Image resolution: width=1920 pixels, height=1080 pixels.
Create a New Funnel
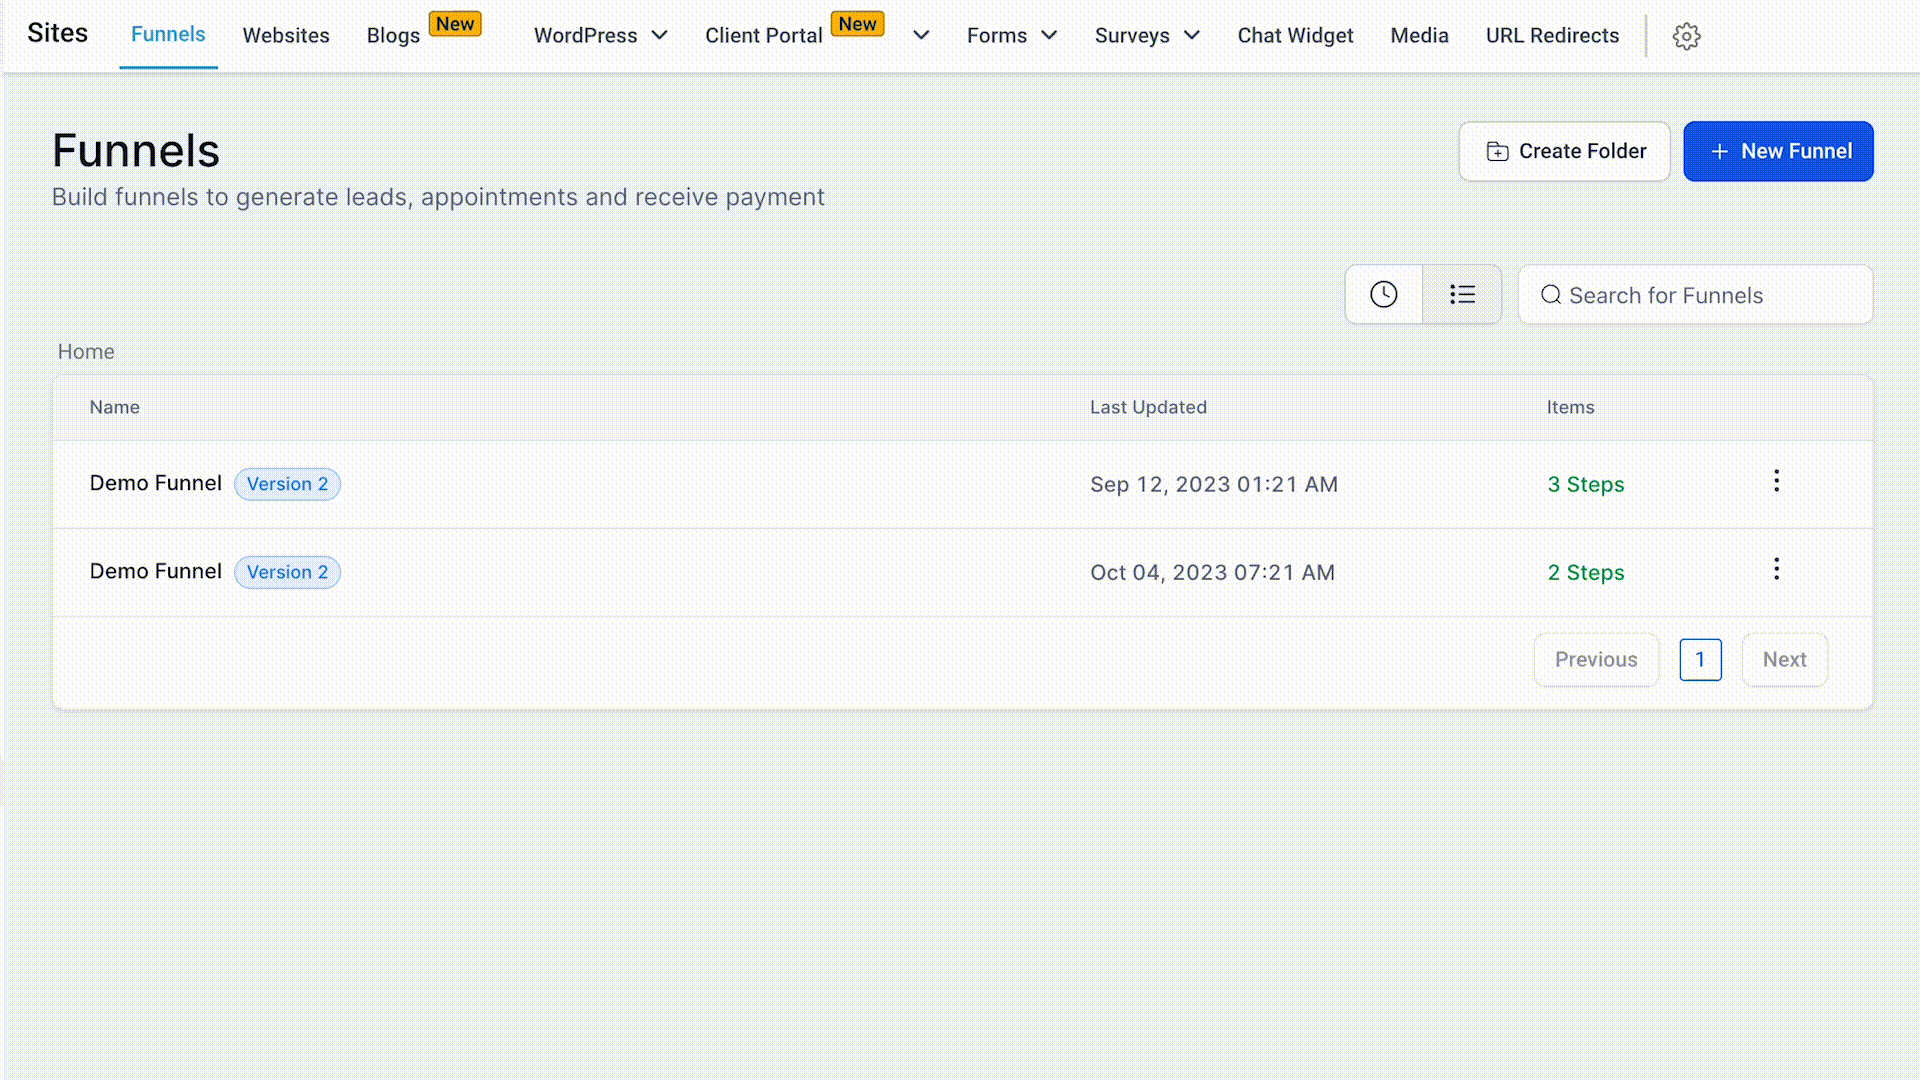1778,151
